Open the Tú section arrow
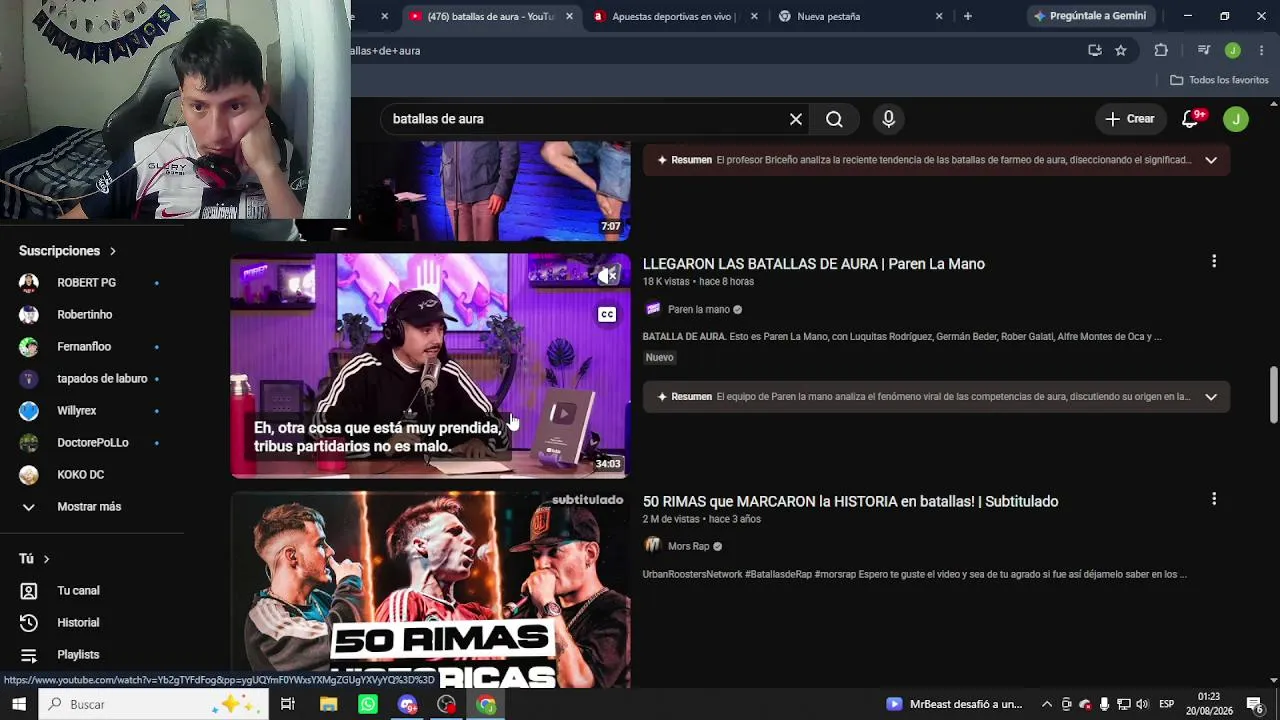 [46, 559]
